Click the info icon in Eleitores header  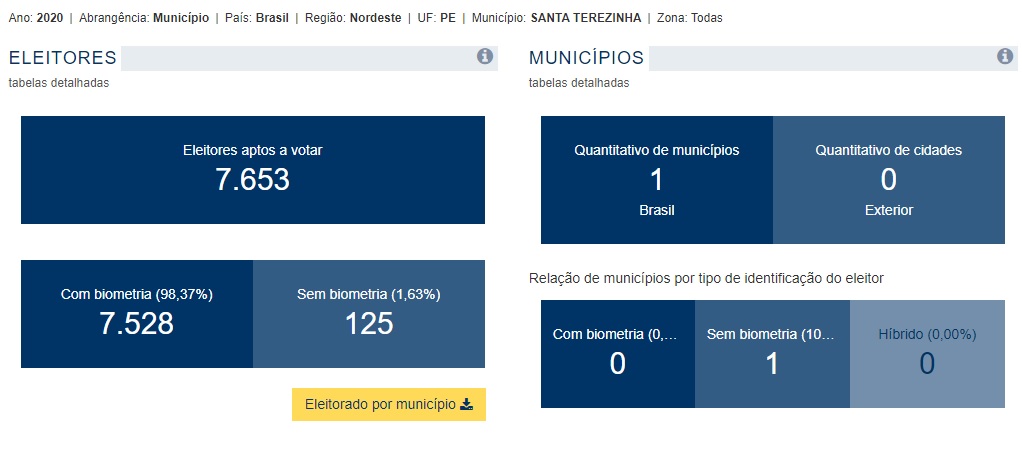pyautogui.click(x=484, y=57)
